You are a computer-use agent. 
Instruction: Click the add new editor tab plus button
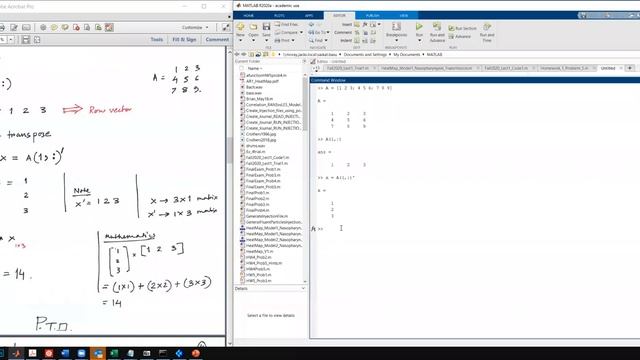click(630, 68)
